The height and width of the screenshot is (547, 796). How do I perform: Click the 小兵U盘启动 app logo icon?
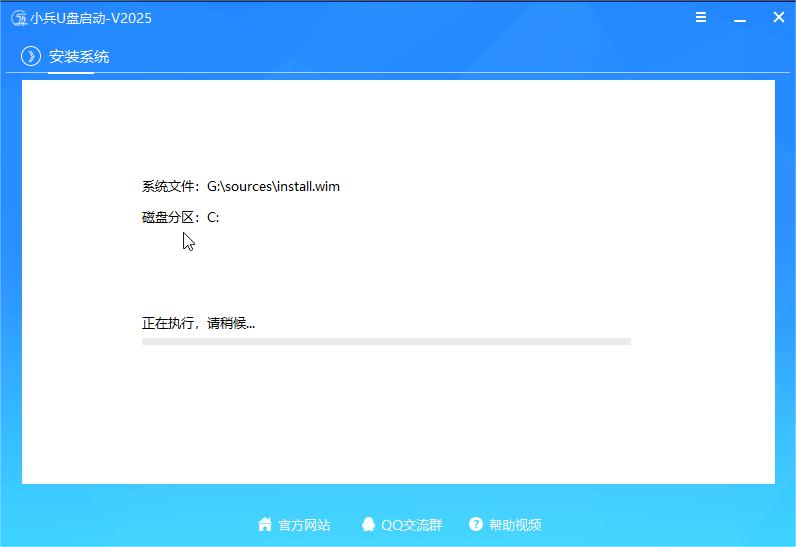tap(19, 18)
